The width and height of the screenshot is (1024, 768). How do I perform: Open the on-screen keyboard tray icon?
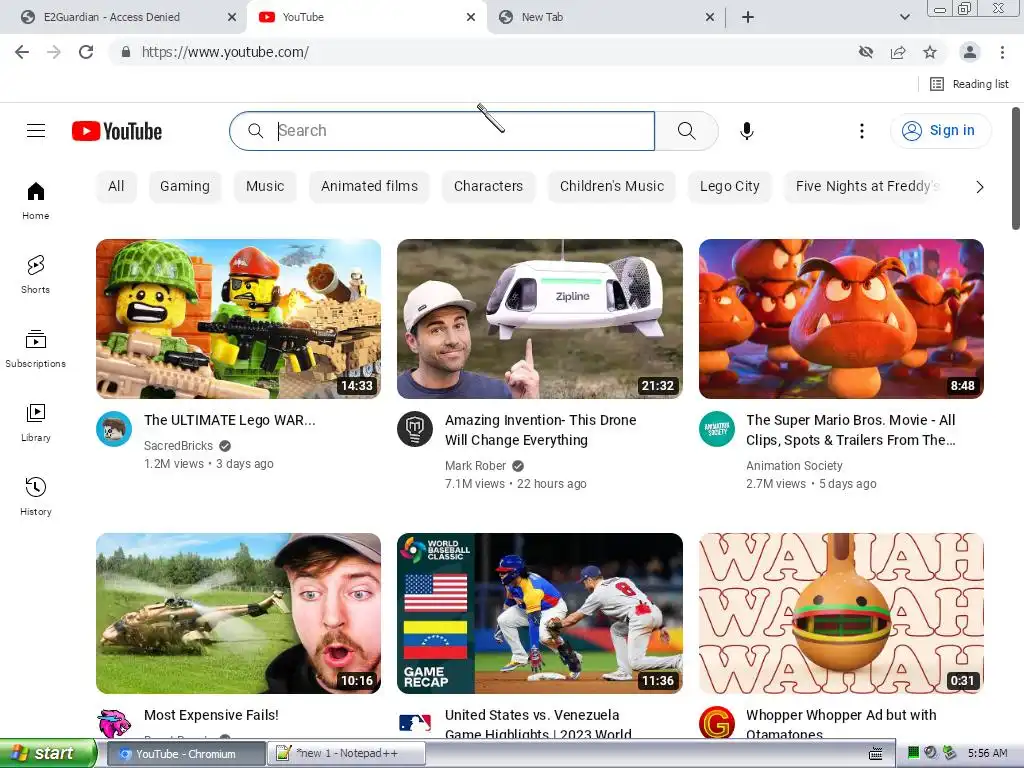click(x=876, y=754)
